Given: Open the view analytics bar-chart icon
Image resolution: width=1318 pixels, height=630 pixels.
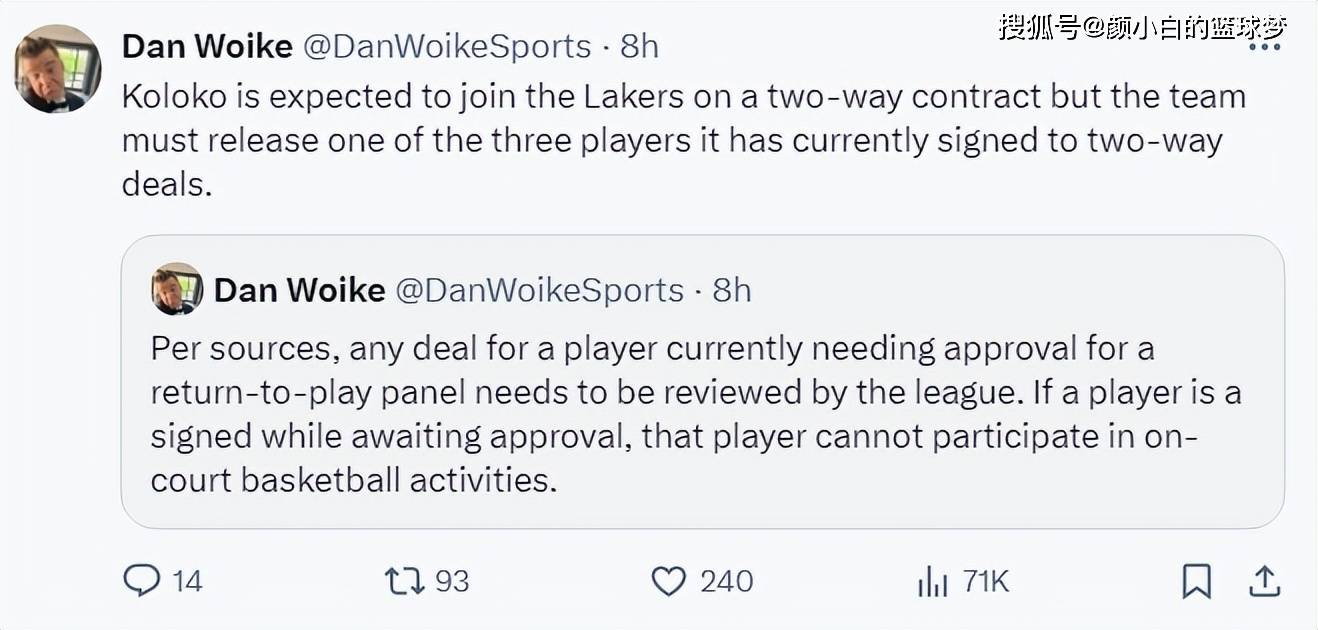Looking at the screenshot, I should point(932,581).
